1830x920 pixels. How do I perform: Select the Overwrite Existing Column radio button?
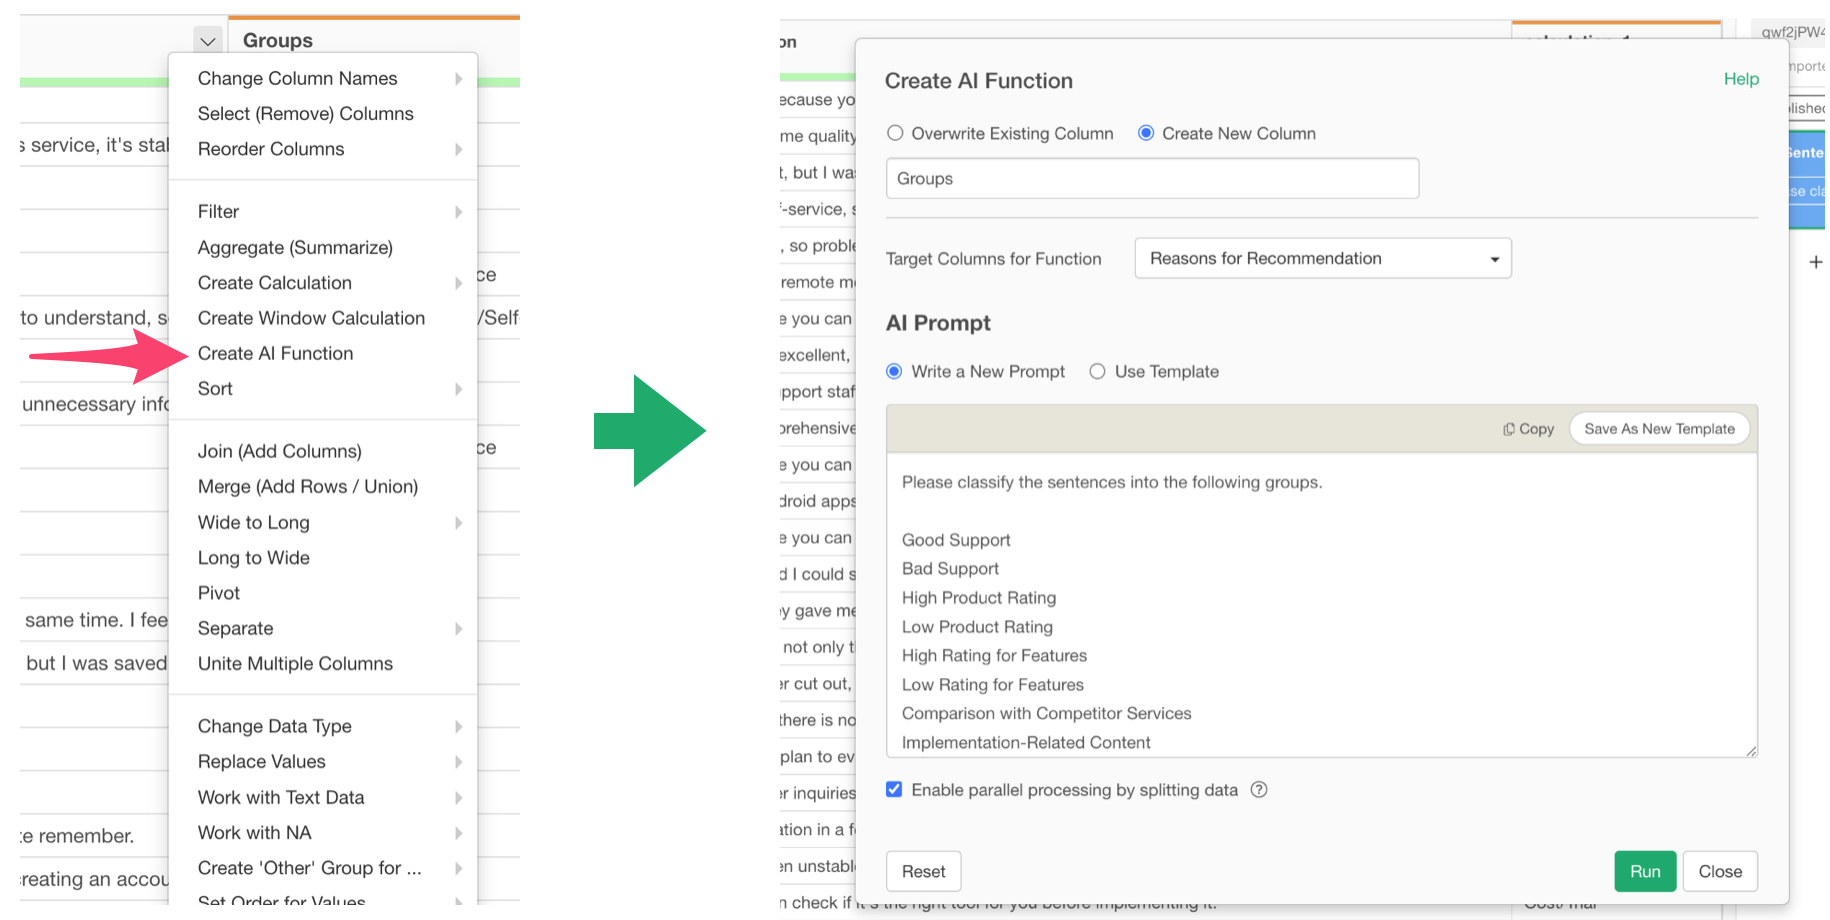[895, 133]
